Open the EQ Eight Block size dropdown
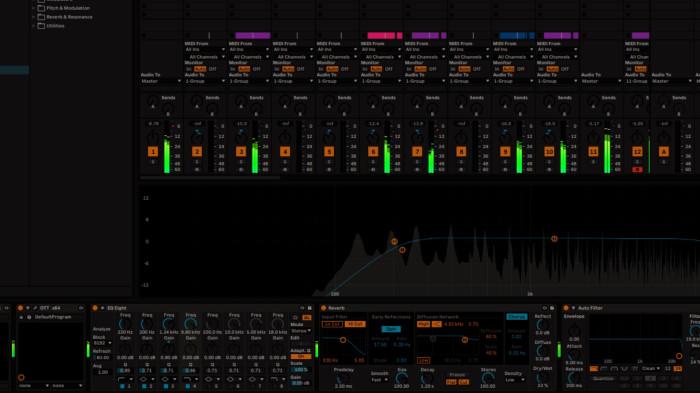700x393 pixels. 102,343
